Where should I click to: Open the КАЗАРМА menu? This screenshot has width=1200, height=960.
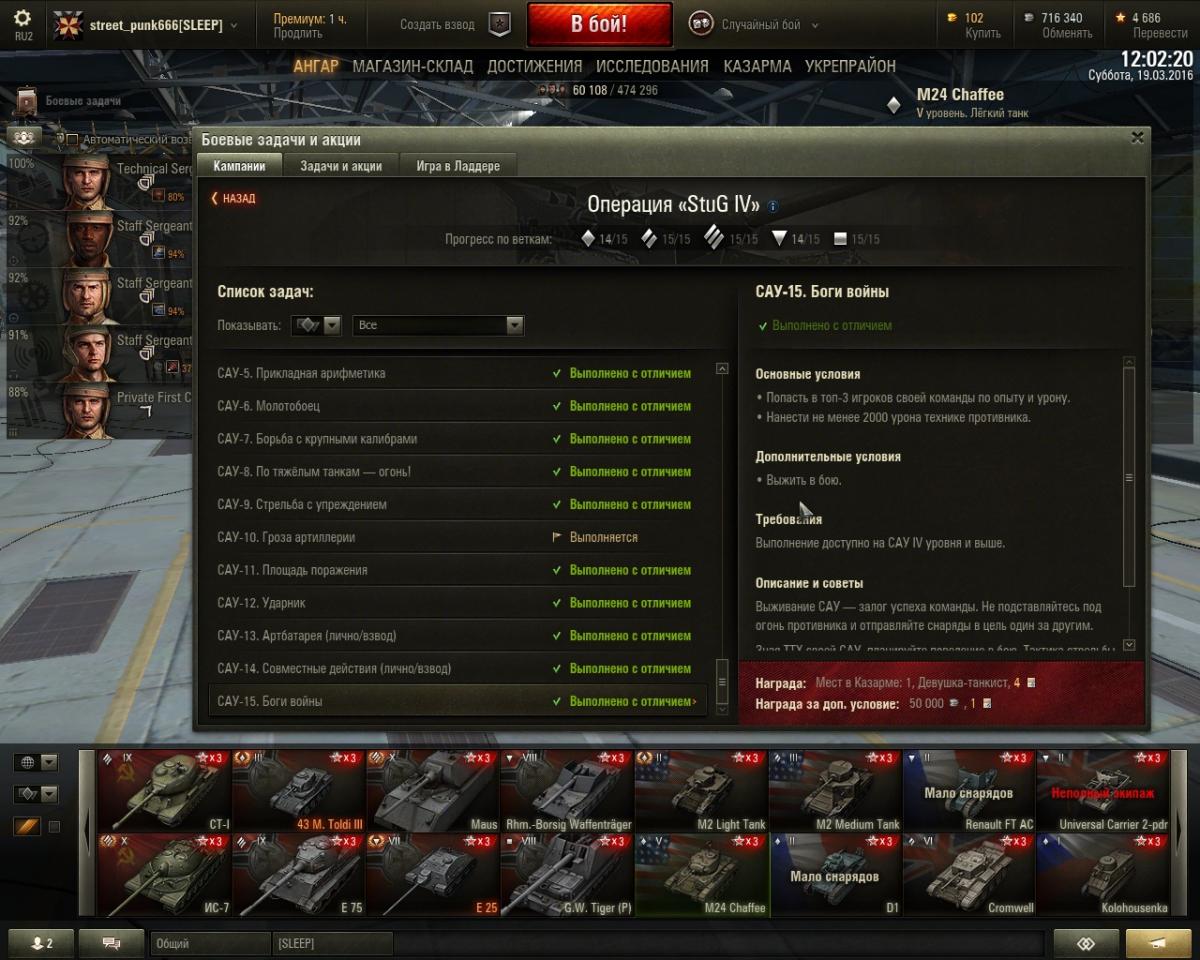point(757,66)
